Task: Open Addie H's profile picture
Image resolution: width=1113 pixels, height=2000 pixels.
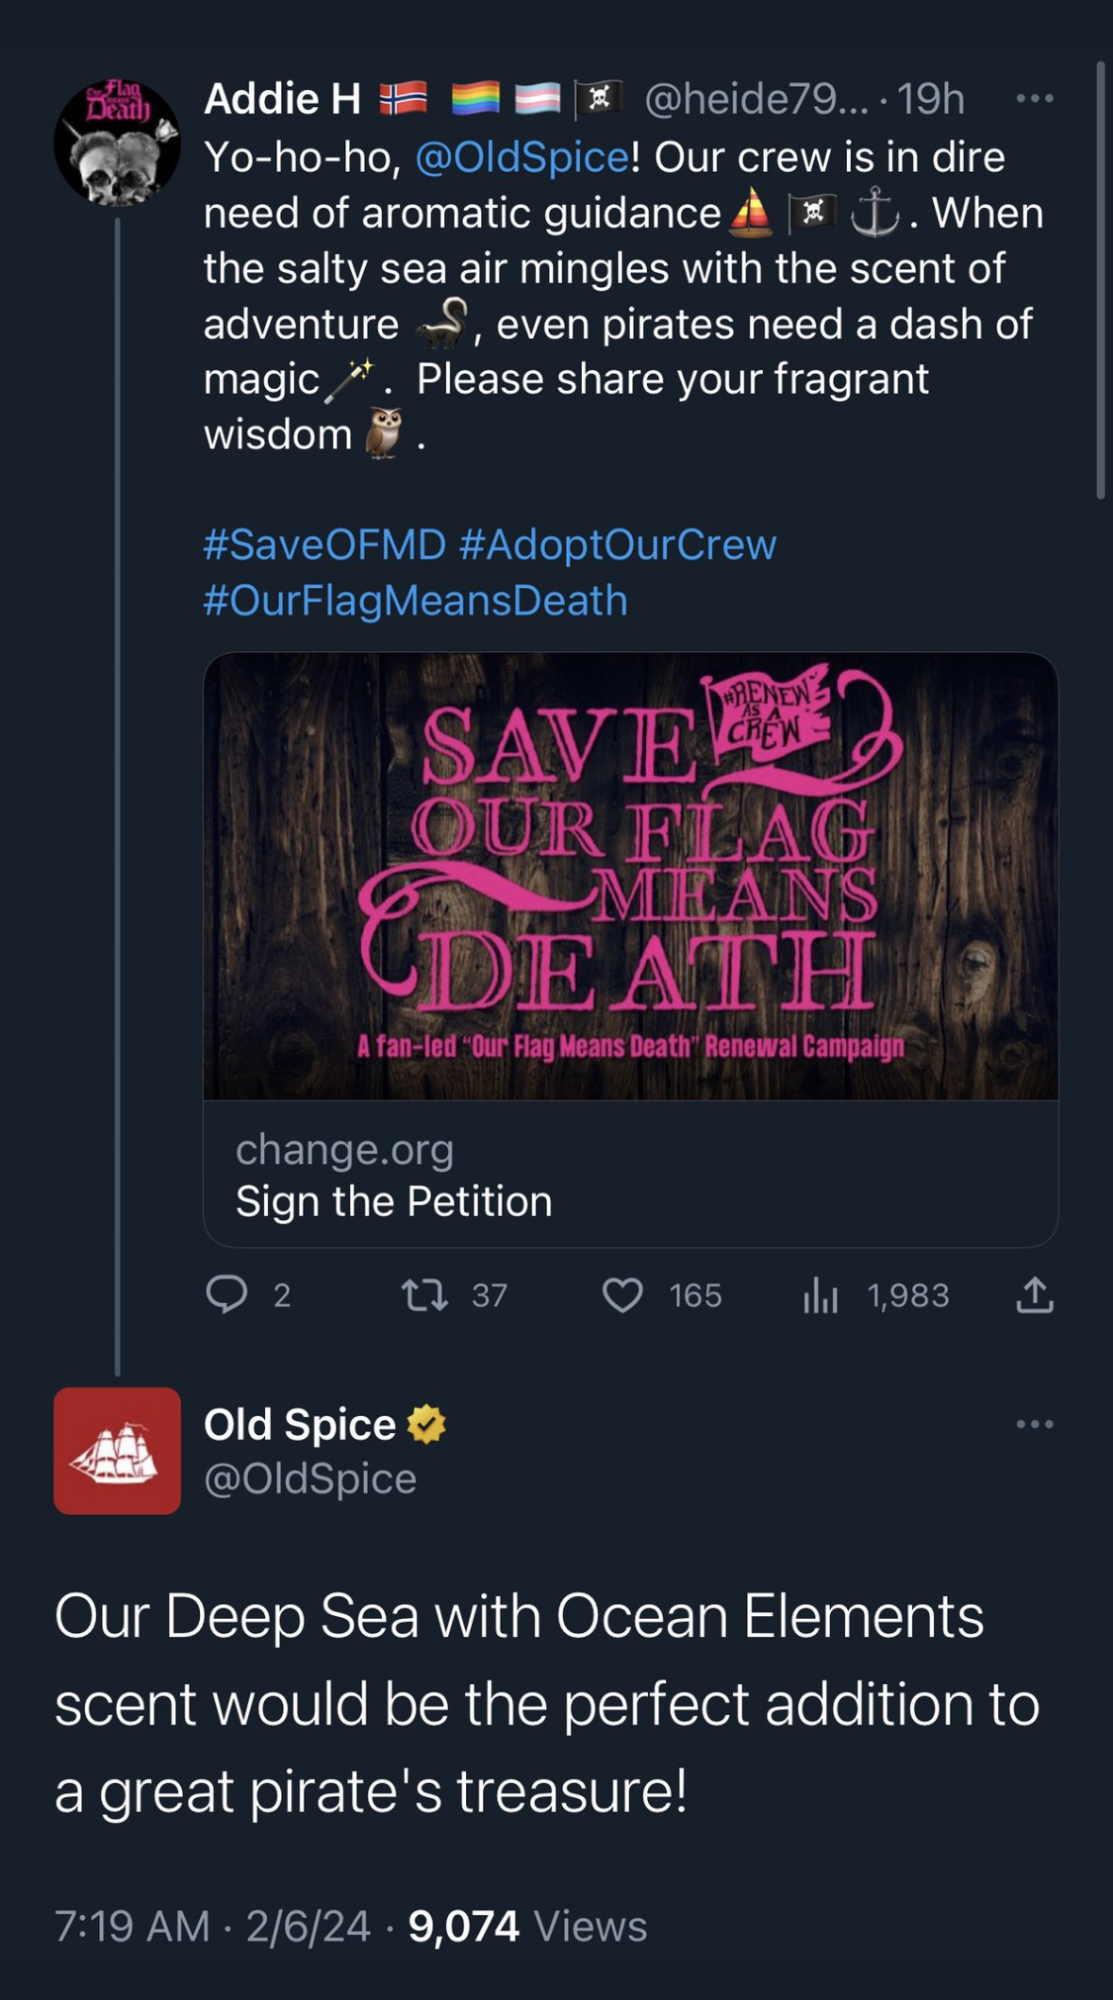Action: click(117, 142)
